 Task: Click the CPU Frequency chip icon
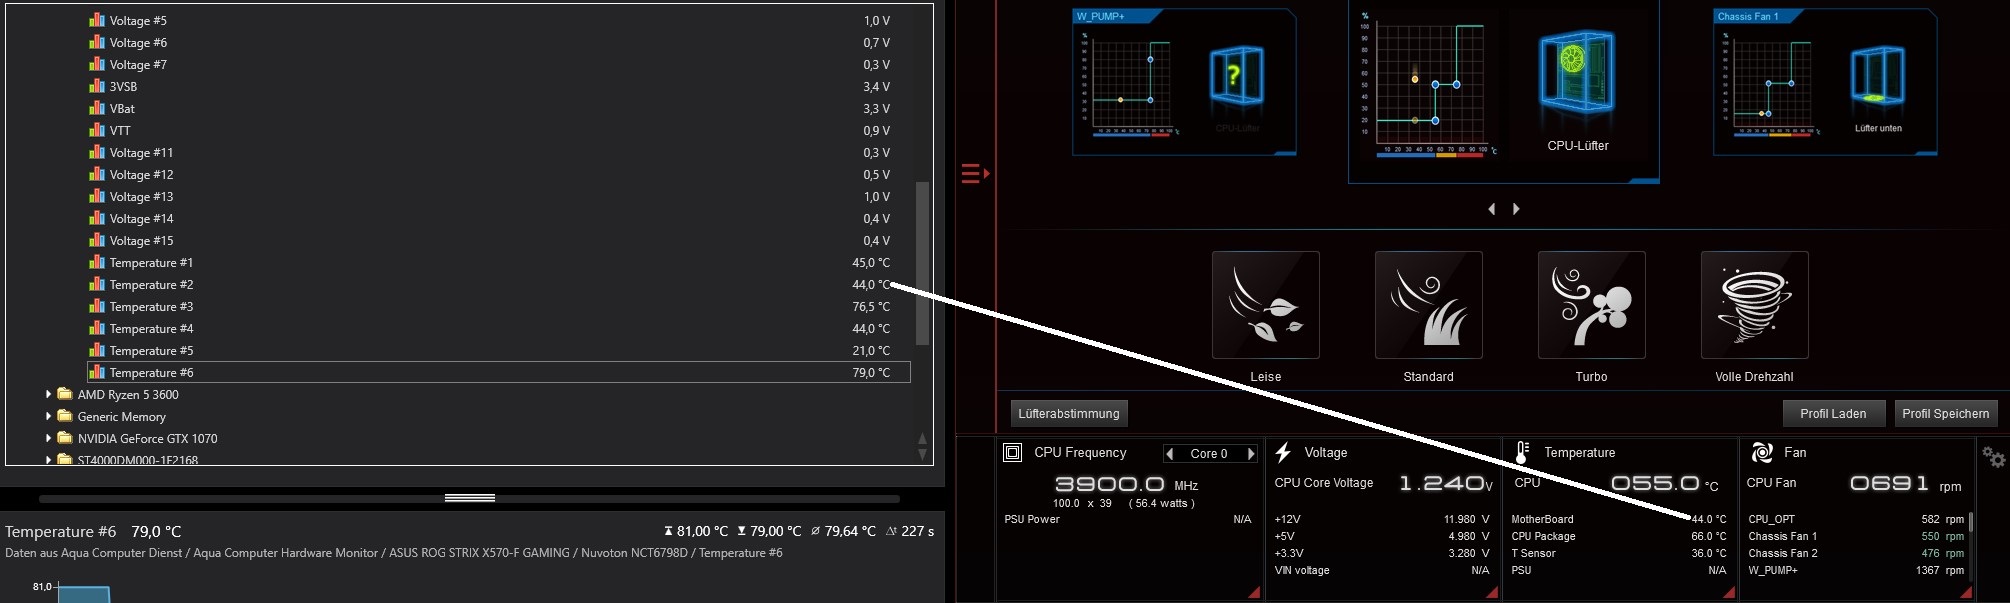click(1012, 453)
